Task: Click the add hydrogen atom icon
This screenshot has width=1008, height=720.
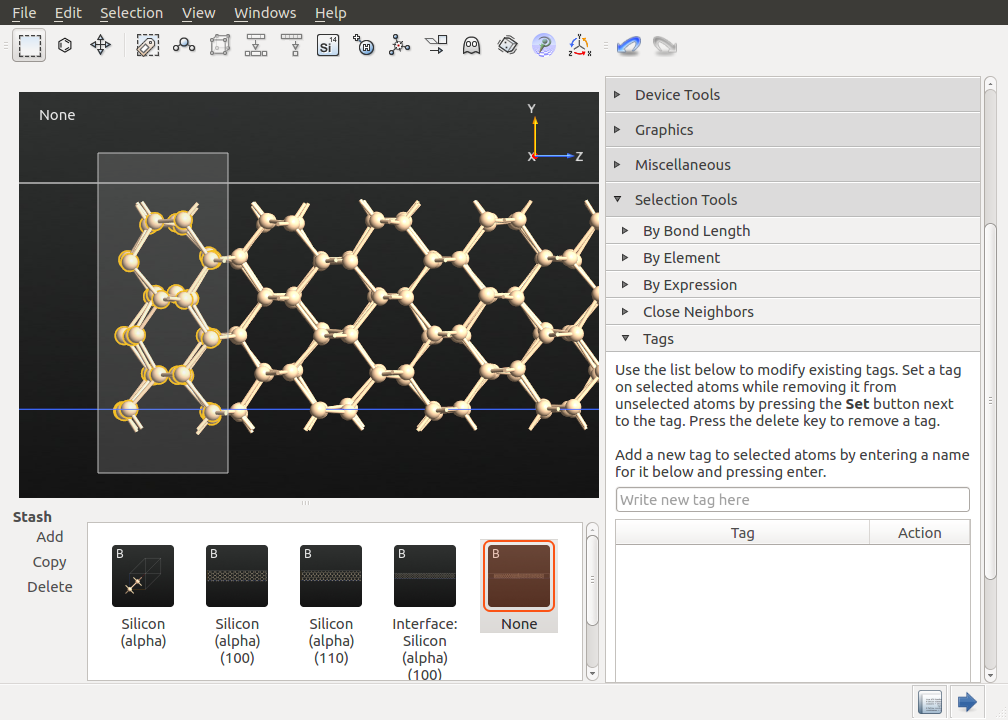Action: point(364,46)
